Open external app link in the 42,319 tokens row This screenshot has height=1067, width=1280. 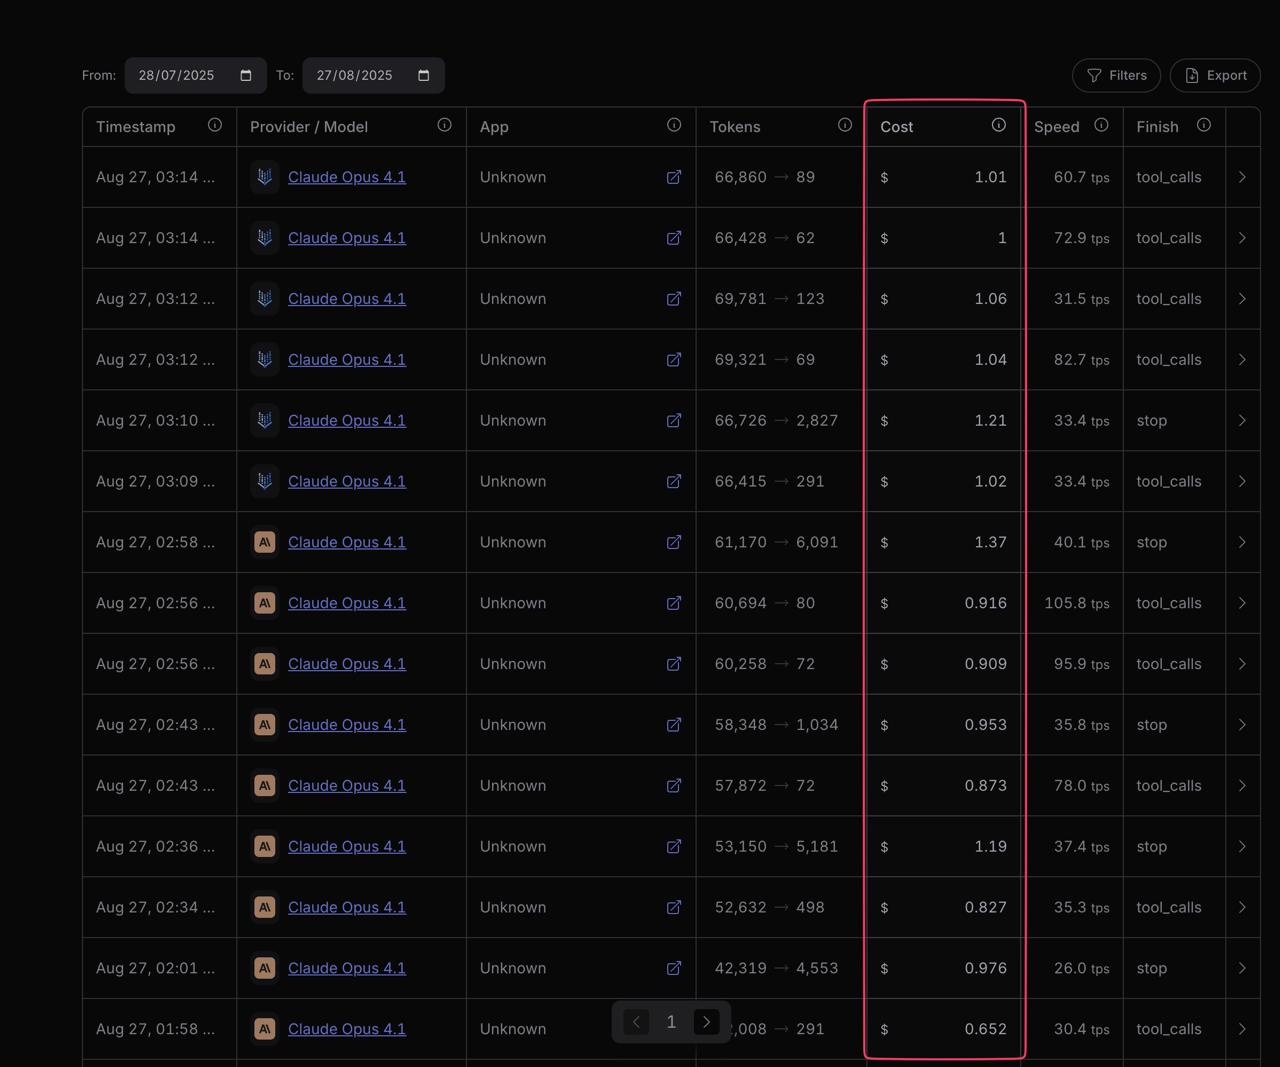(674, 968)
